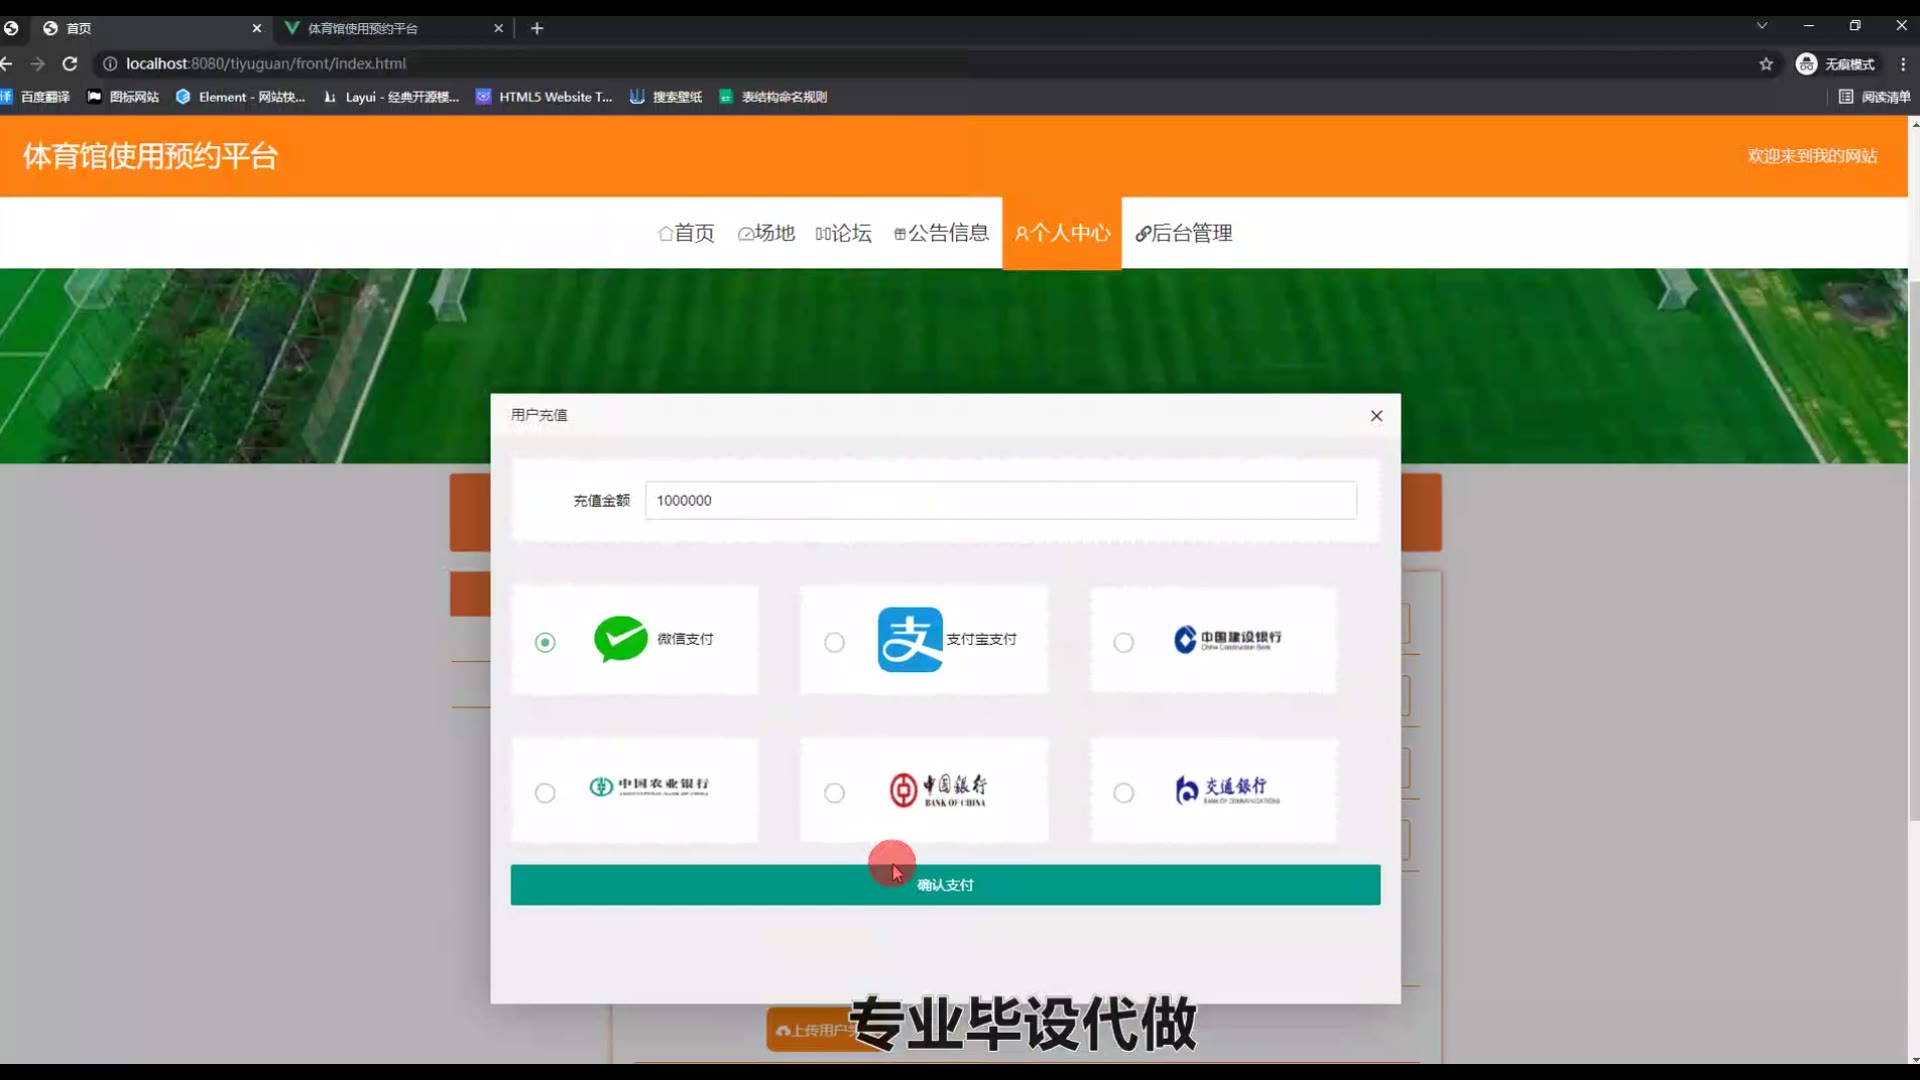Image resolution: width=1920 pixels, height=1080 pixels.
Task: Switch to the 首页 browser tab
Action: point(150,28)
